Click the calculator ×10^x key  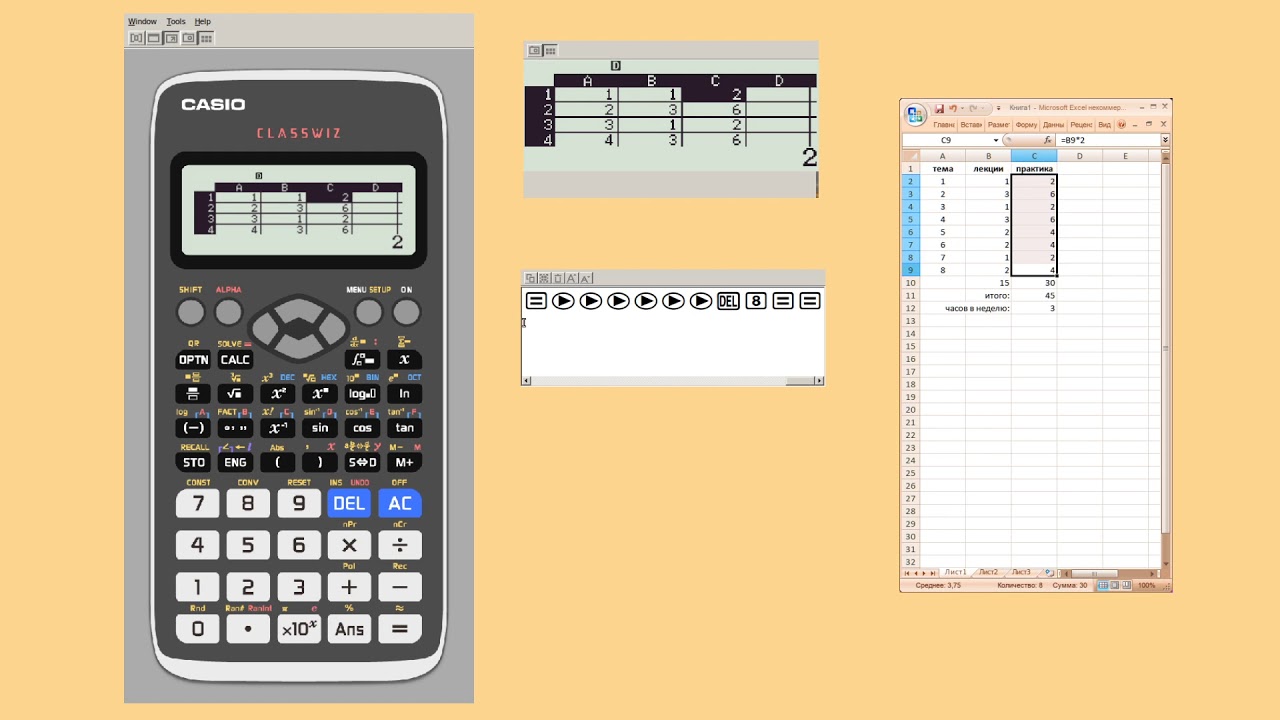point(299,629)
